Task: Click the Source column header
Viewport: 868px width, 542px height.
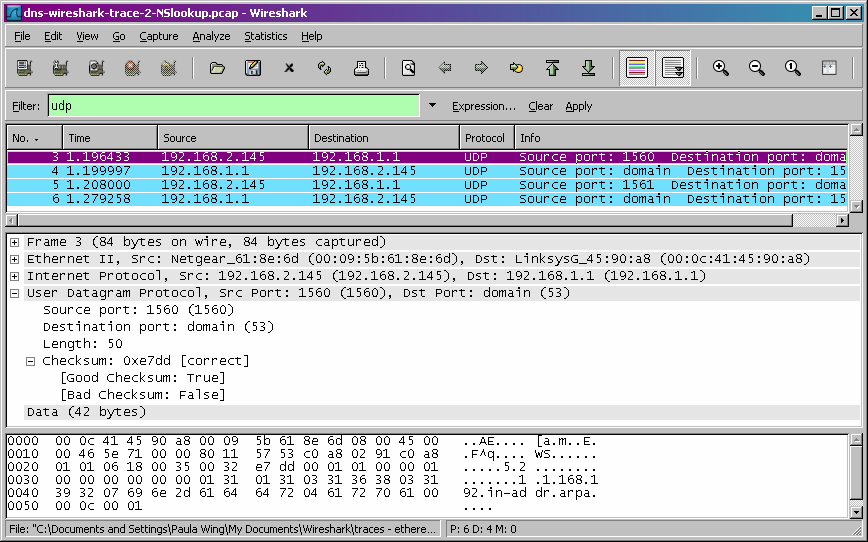Action: click(x=233, y=138)
